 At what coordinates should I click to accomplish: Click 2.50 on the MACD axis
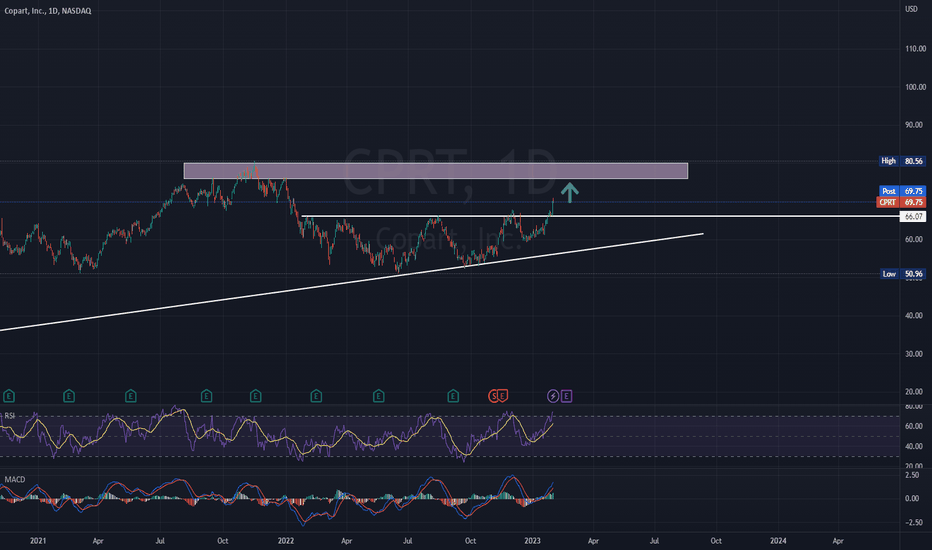912,476
